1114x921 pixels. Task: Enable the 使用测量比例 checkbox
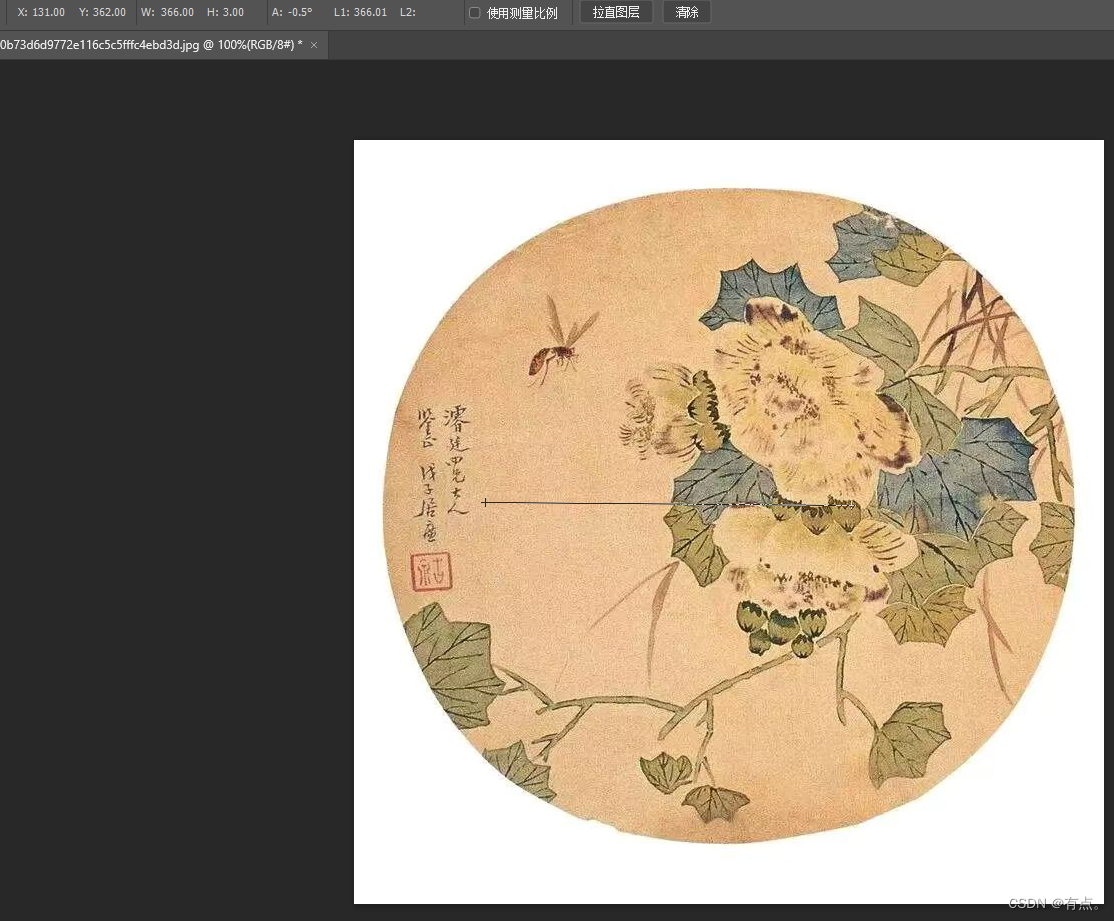475,12
